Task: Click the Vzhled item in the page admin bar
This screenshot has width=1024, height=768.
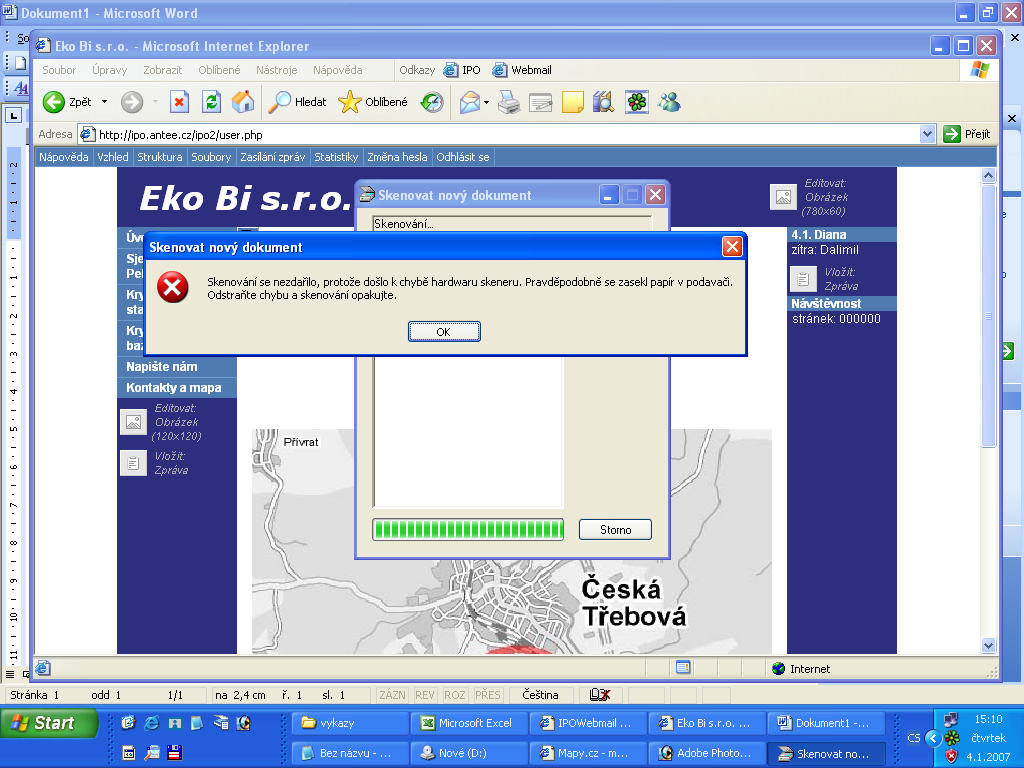Action: coord(113,157)
